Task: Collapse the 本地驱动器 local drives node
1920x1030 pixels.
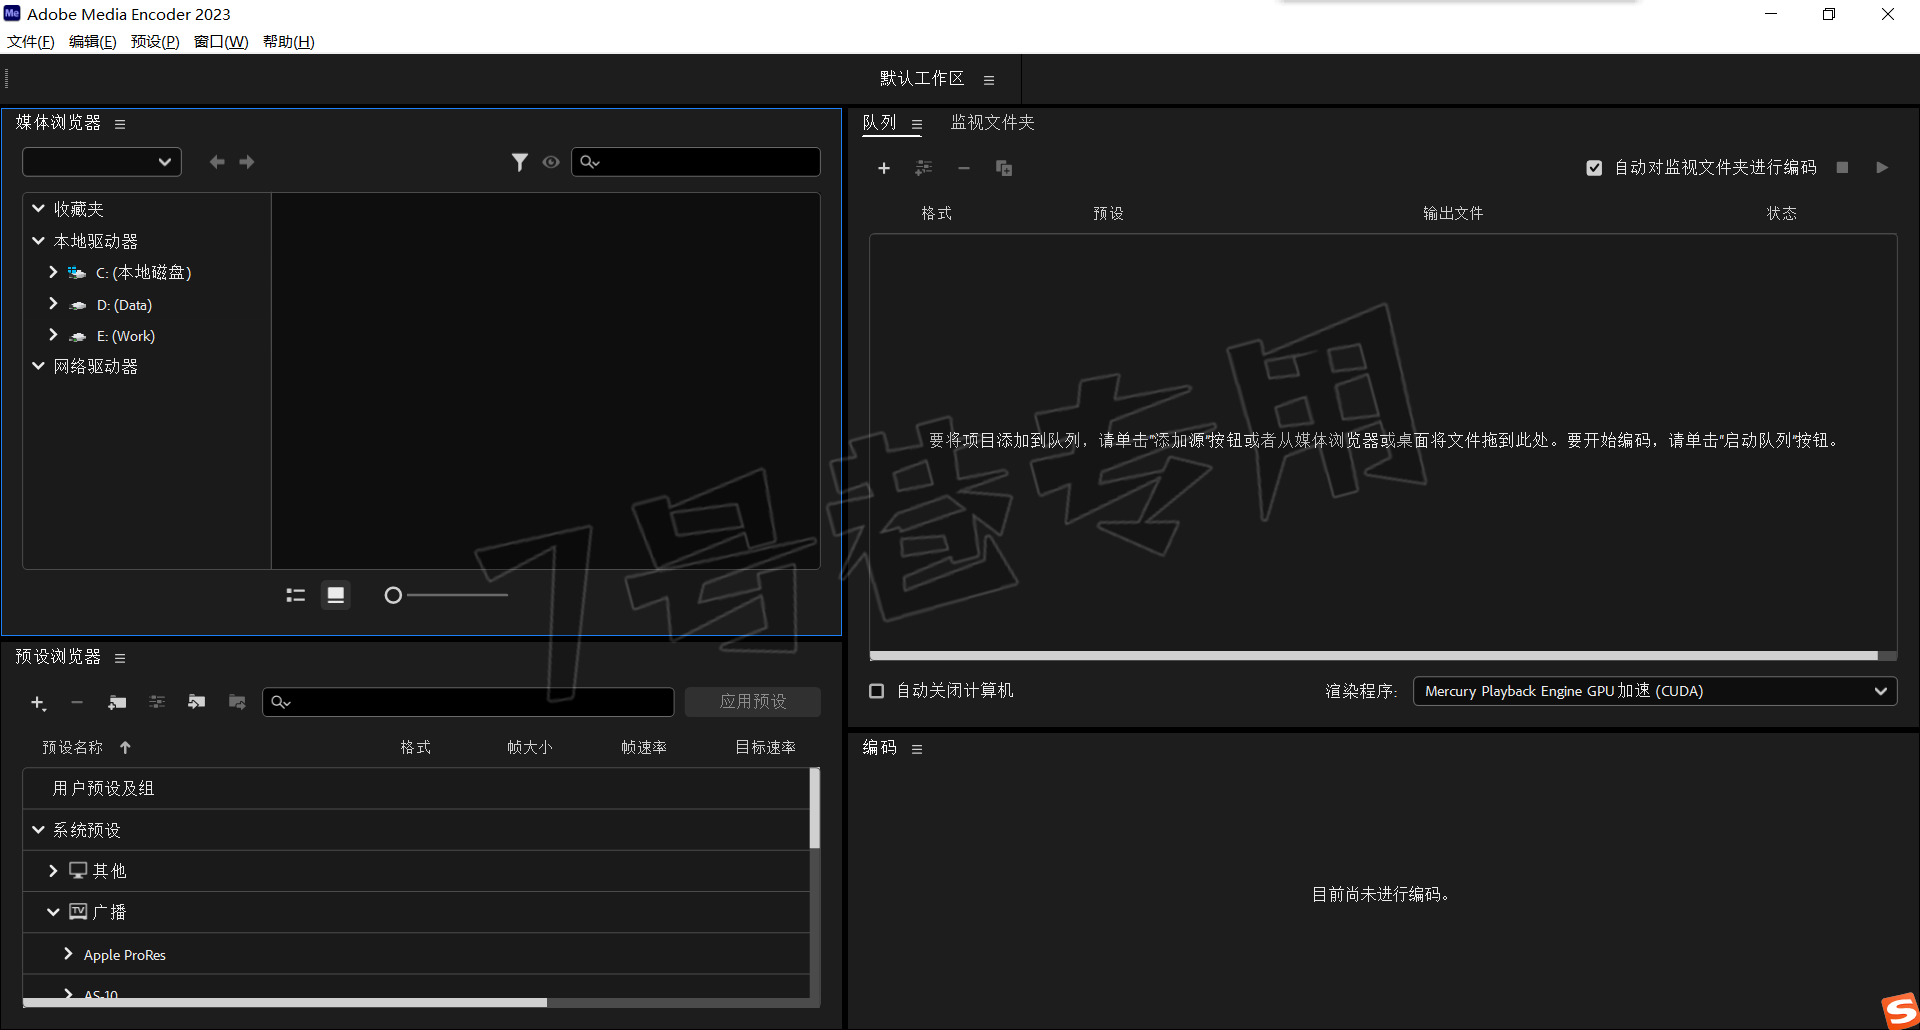Action: point(38,241)
